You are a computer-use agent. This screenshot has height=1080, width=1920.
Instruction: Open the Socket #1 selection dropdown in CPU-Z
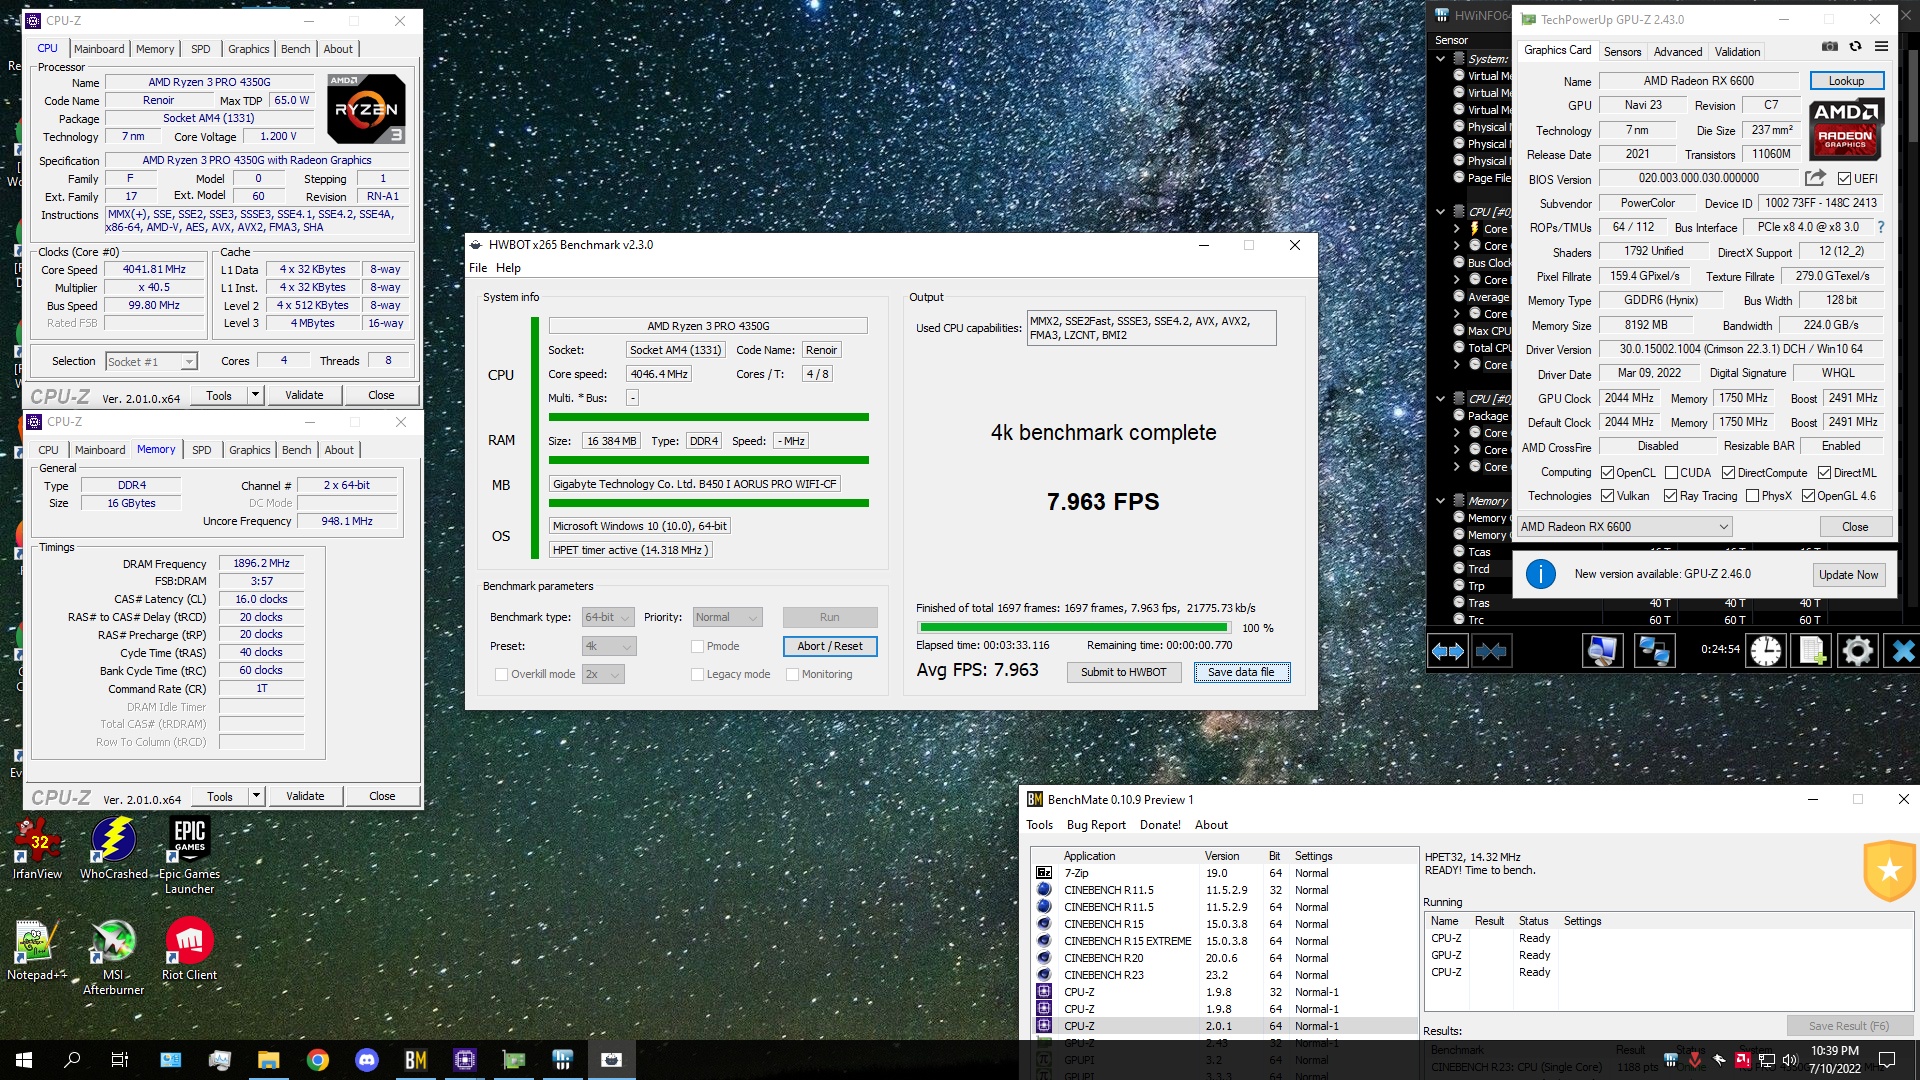point(150,362)
